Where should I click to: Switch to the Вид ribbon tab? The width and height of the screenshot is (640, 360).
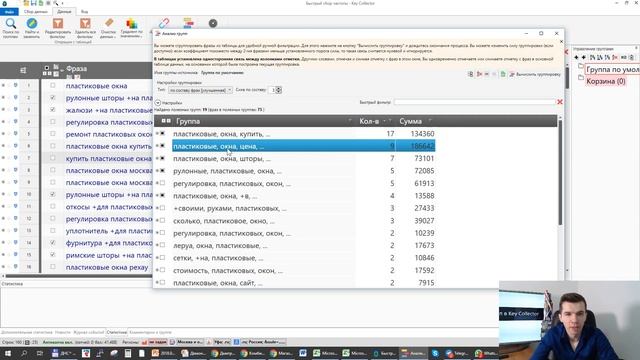pyautogui.click(x=84, y=11)
